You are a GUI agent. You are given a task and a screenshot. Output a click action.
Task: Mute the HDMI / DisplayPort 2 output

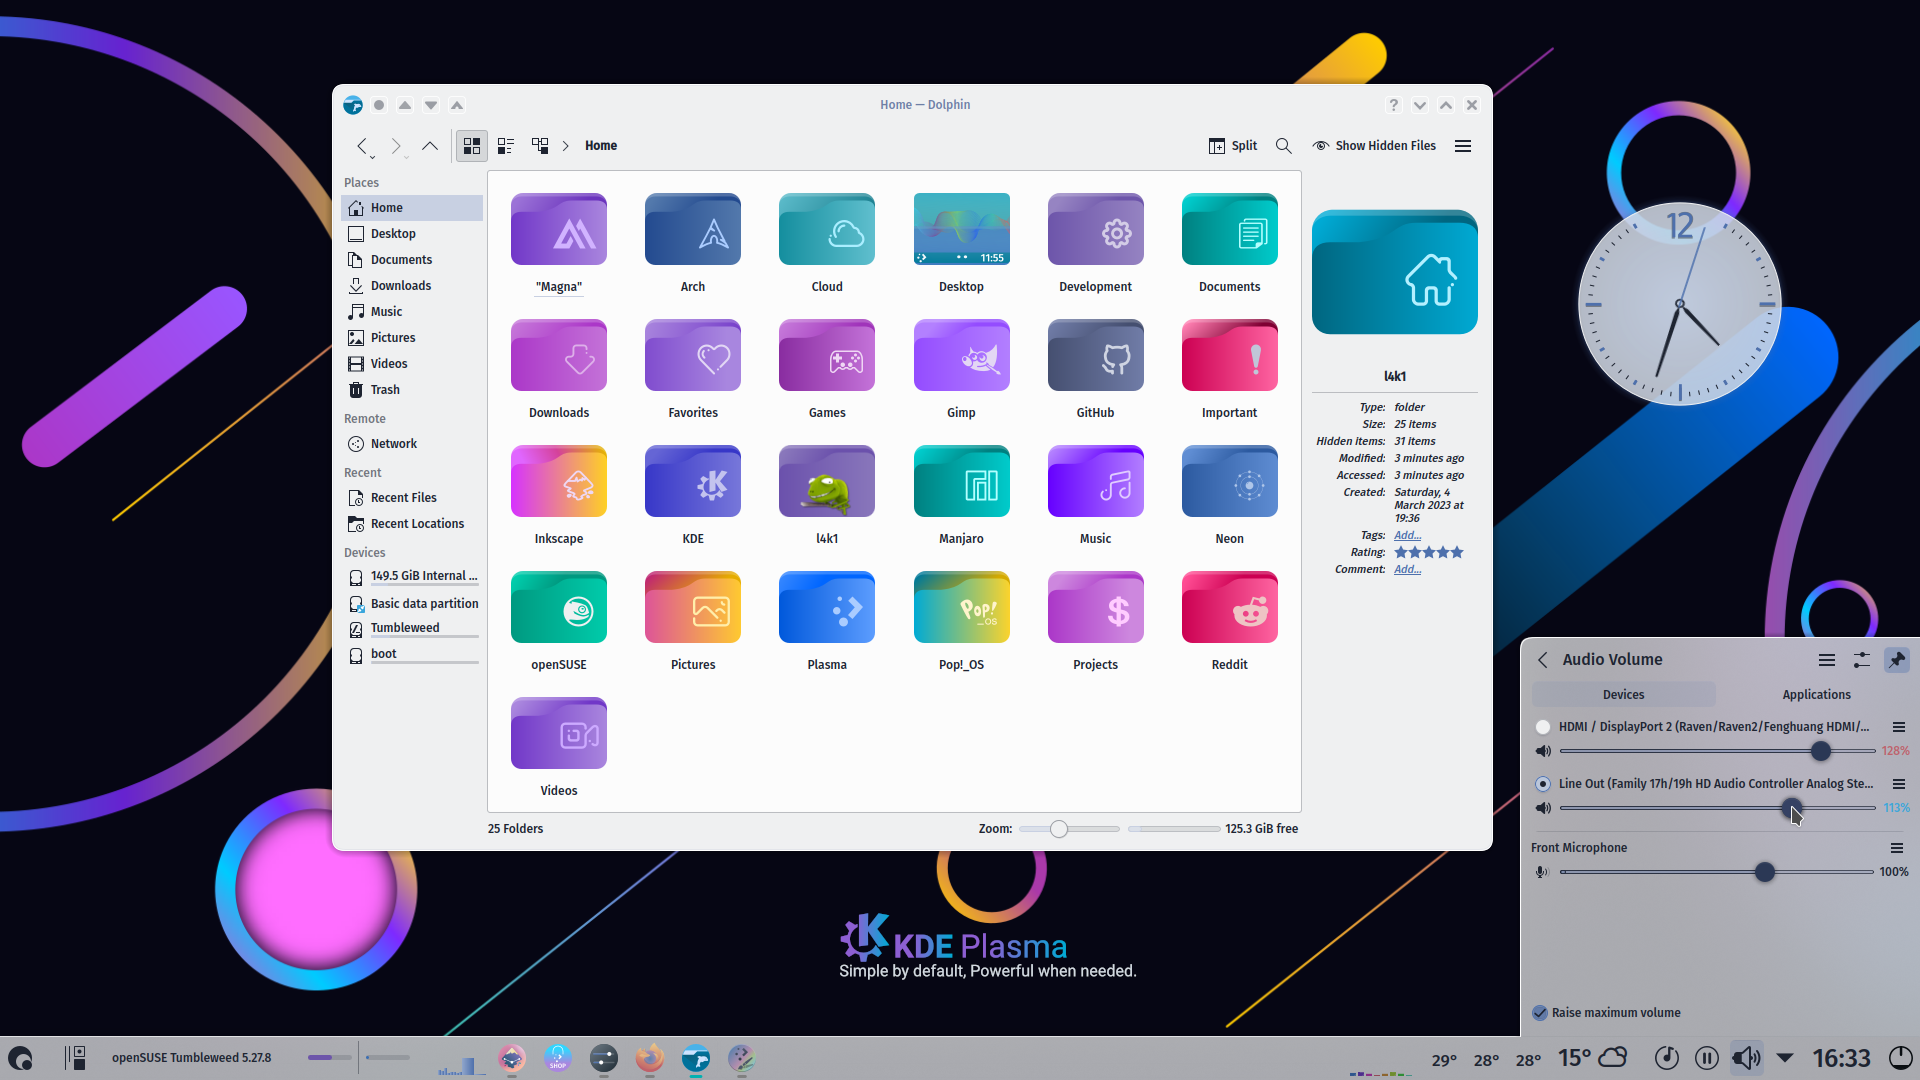click(1543, 751)
